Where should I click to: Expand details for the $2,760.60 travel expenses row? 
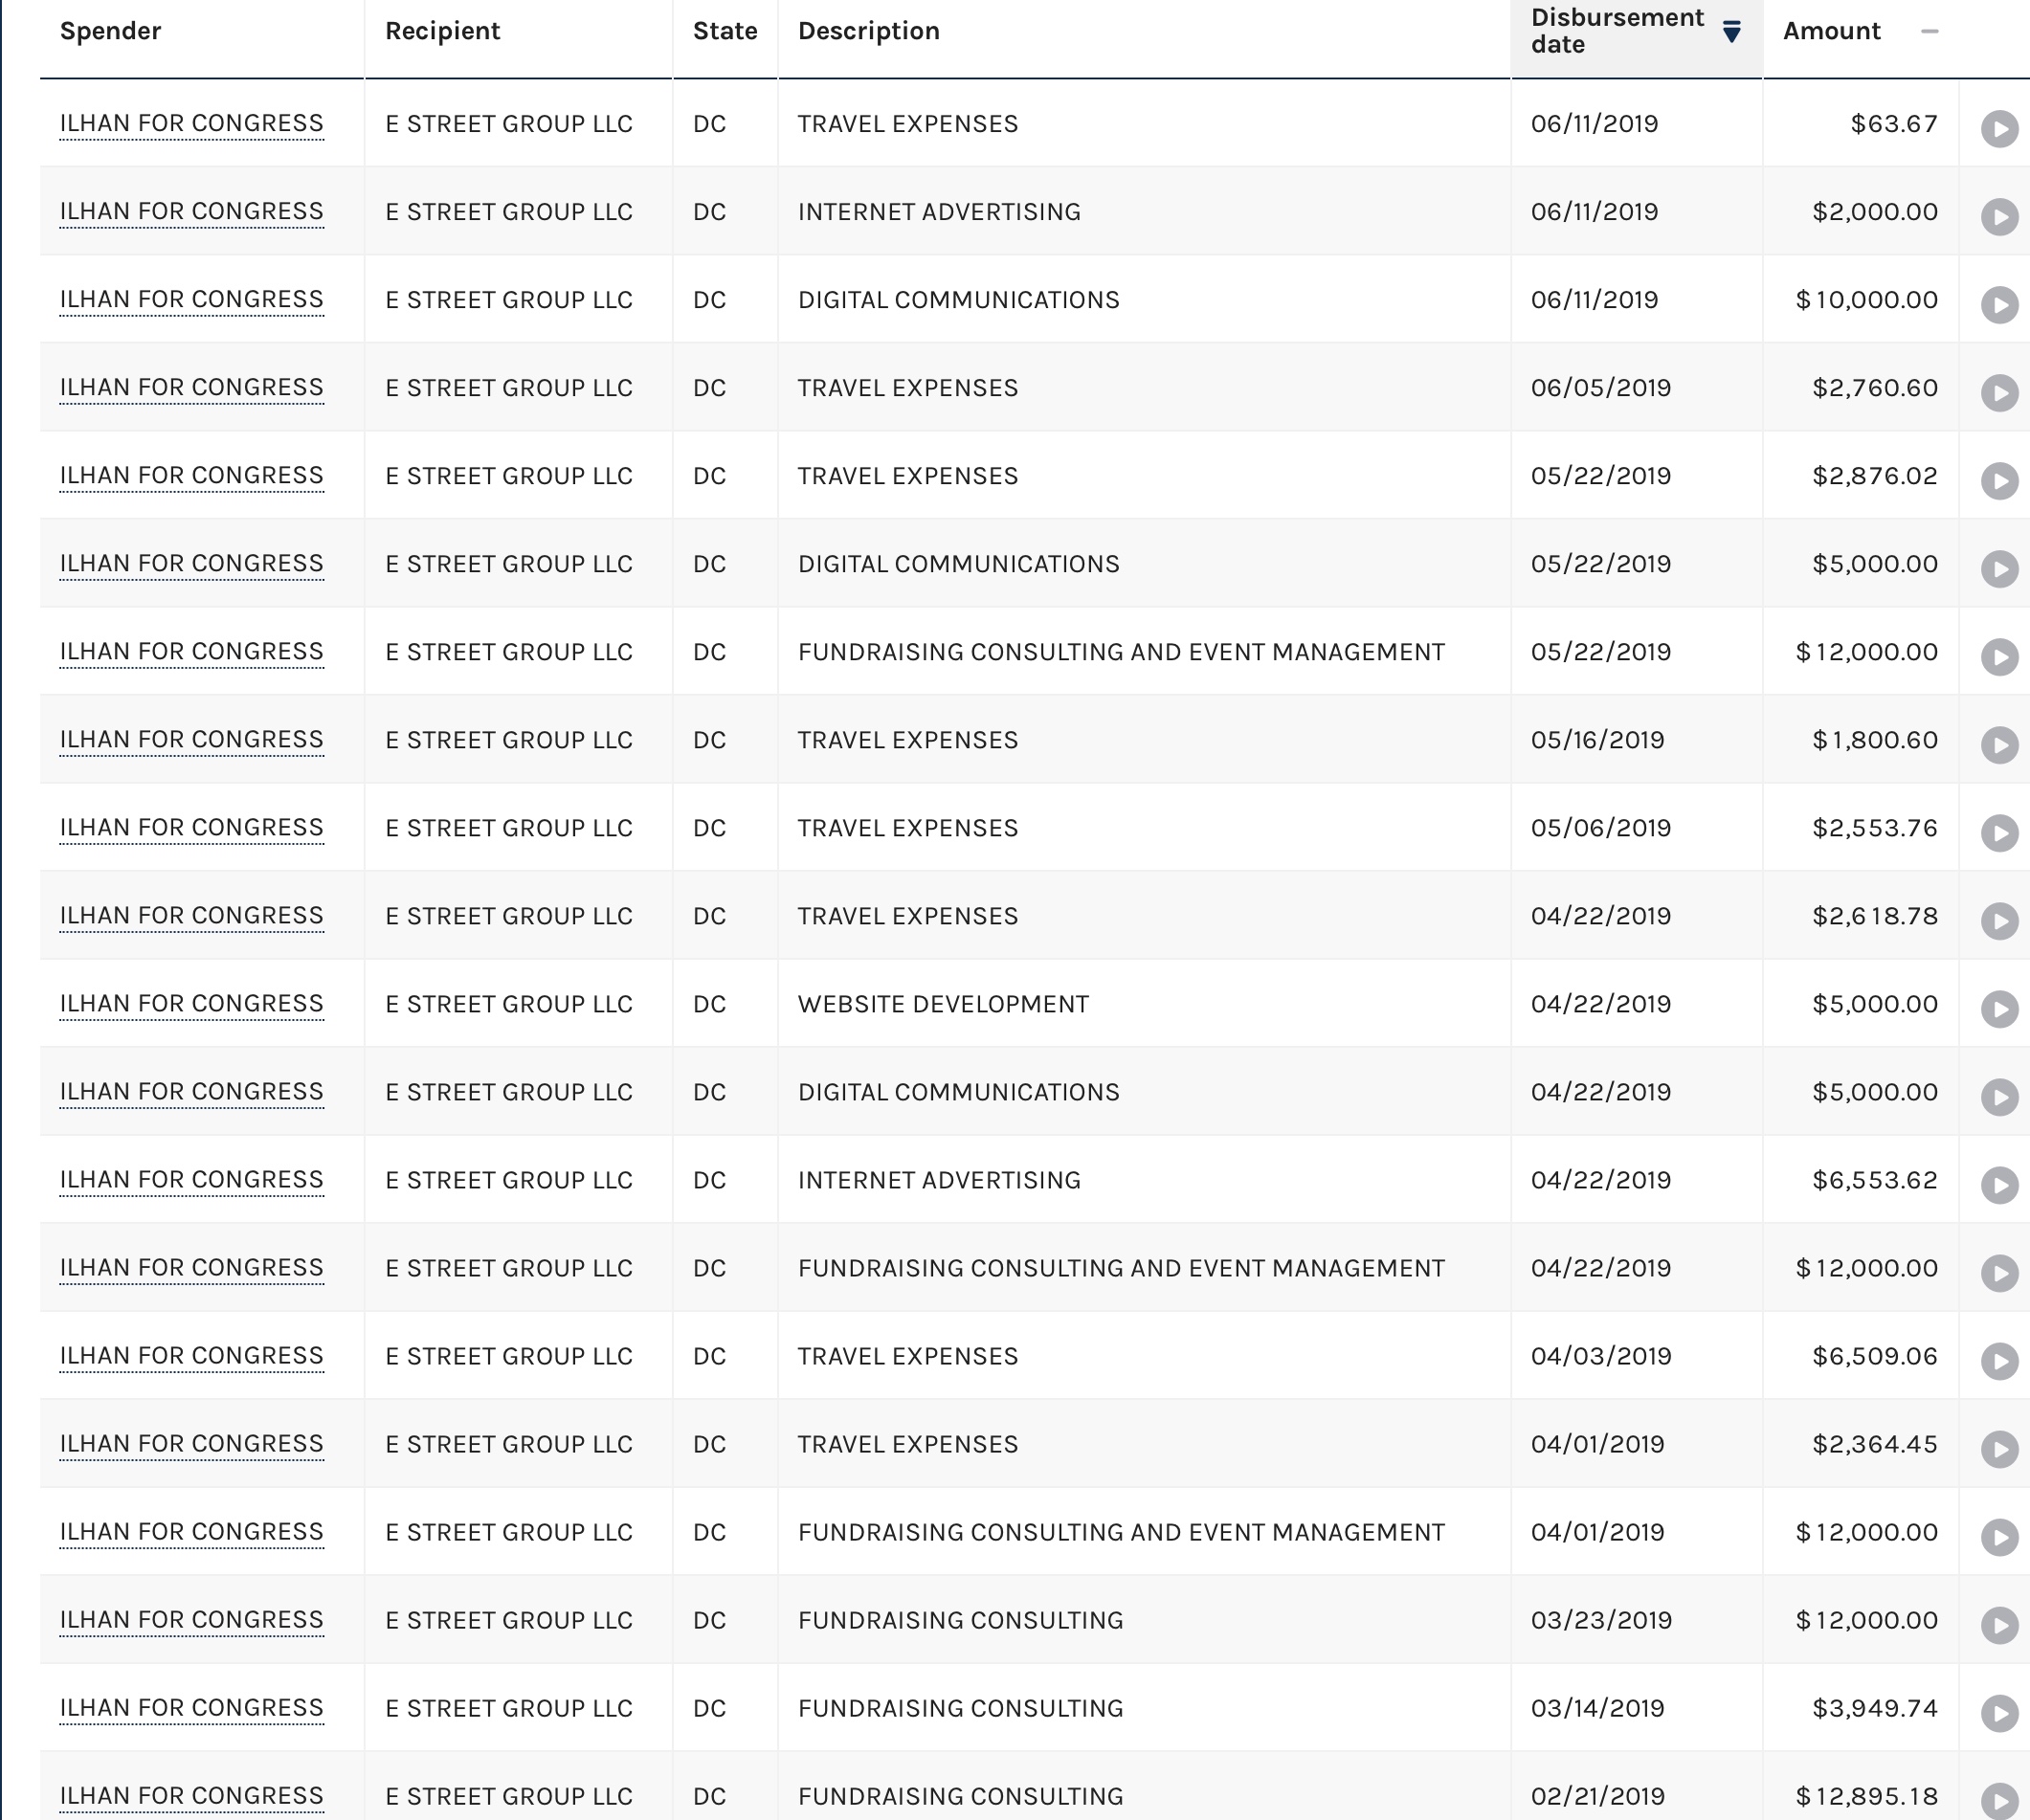point(1999,393)
